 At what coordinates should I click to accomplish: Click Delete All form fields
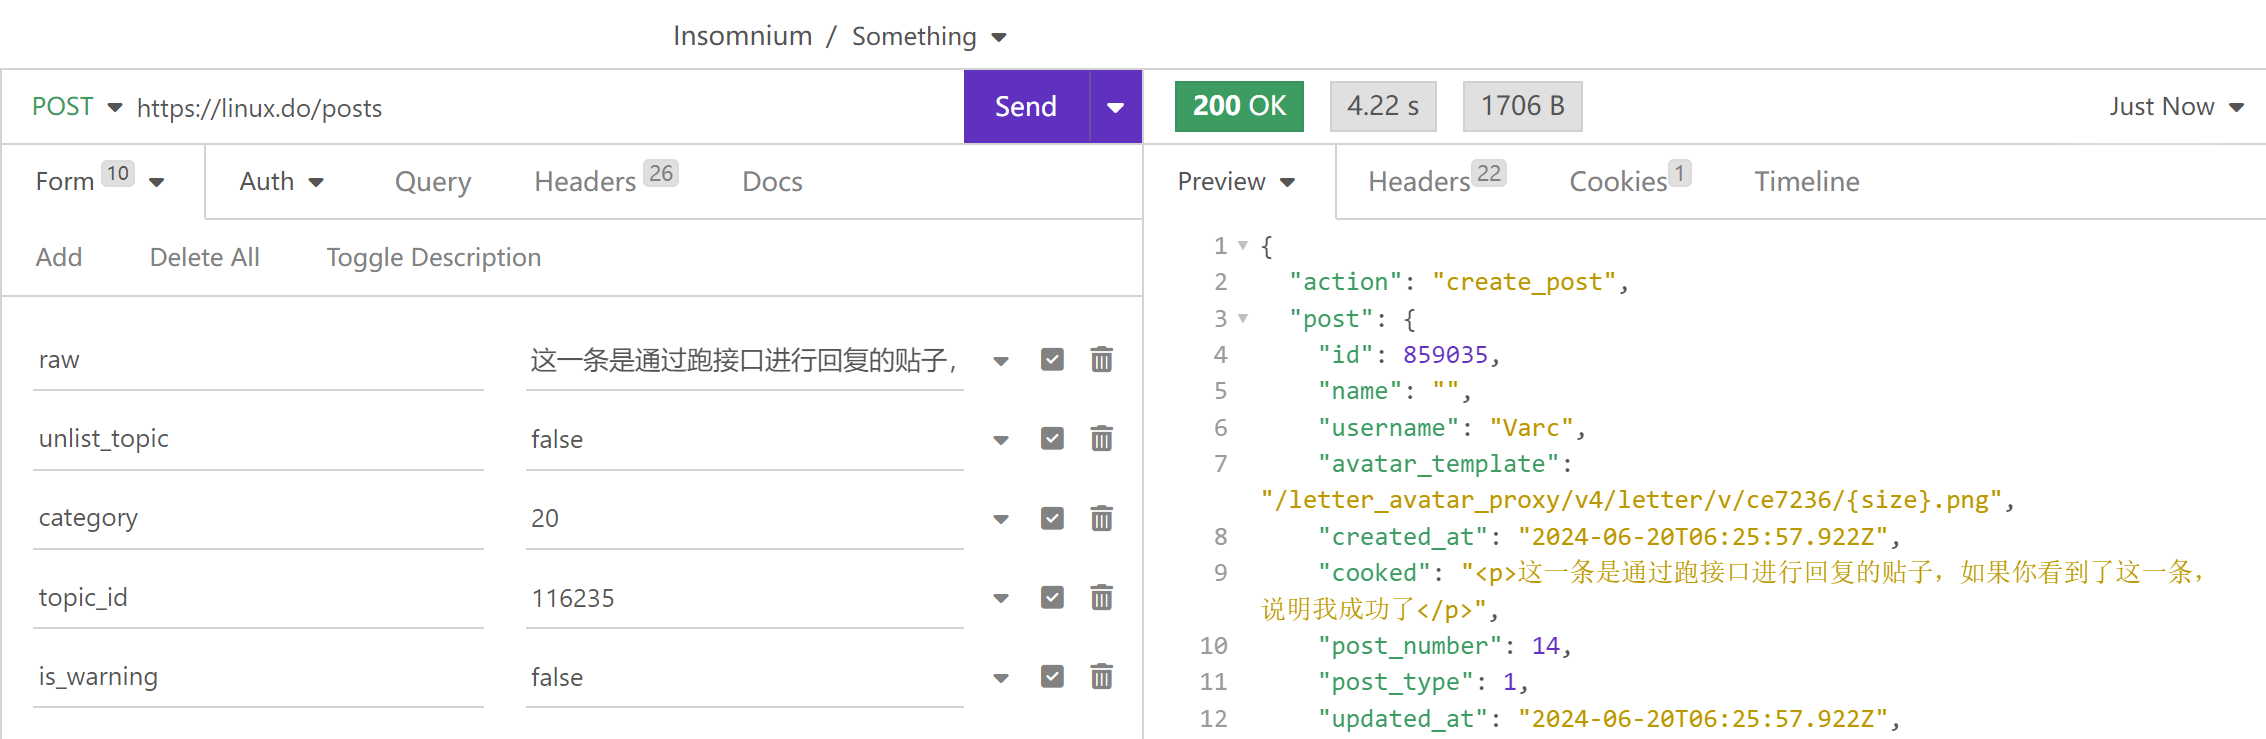(204, 257)
